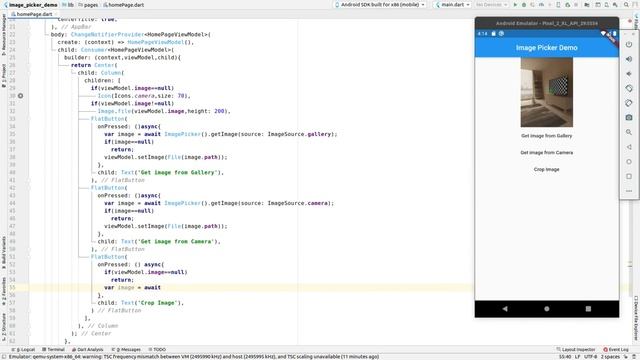Viewport: 640px width, 360px height.
Task: Click the emulator sidebar Back triangle icon
Action: click(629, 147)
